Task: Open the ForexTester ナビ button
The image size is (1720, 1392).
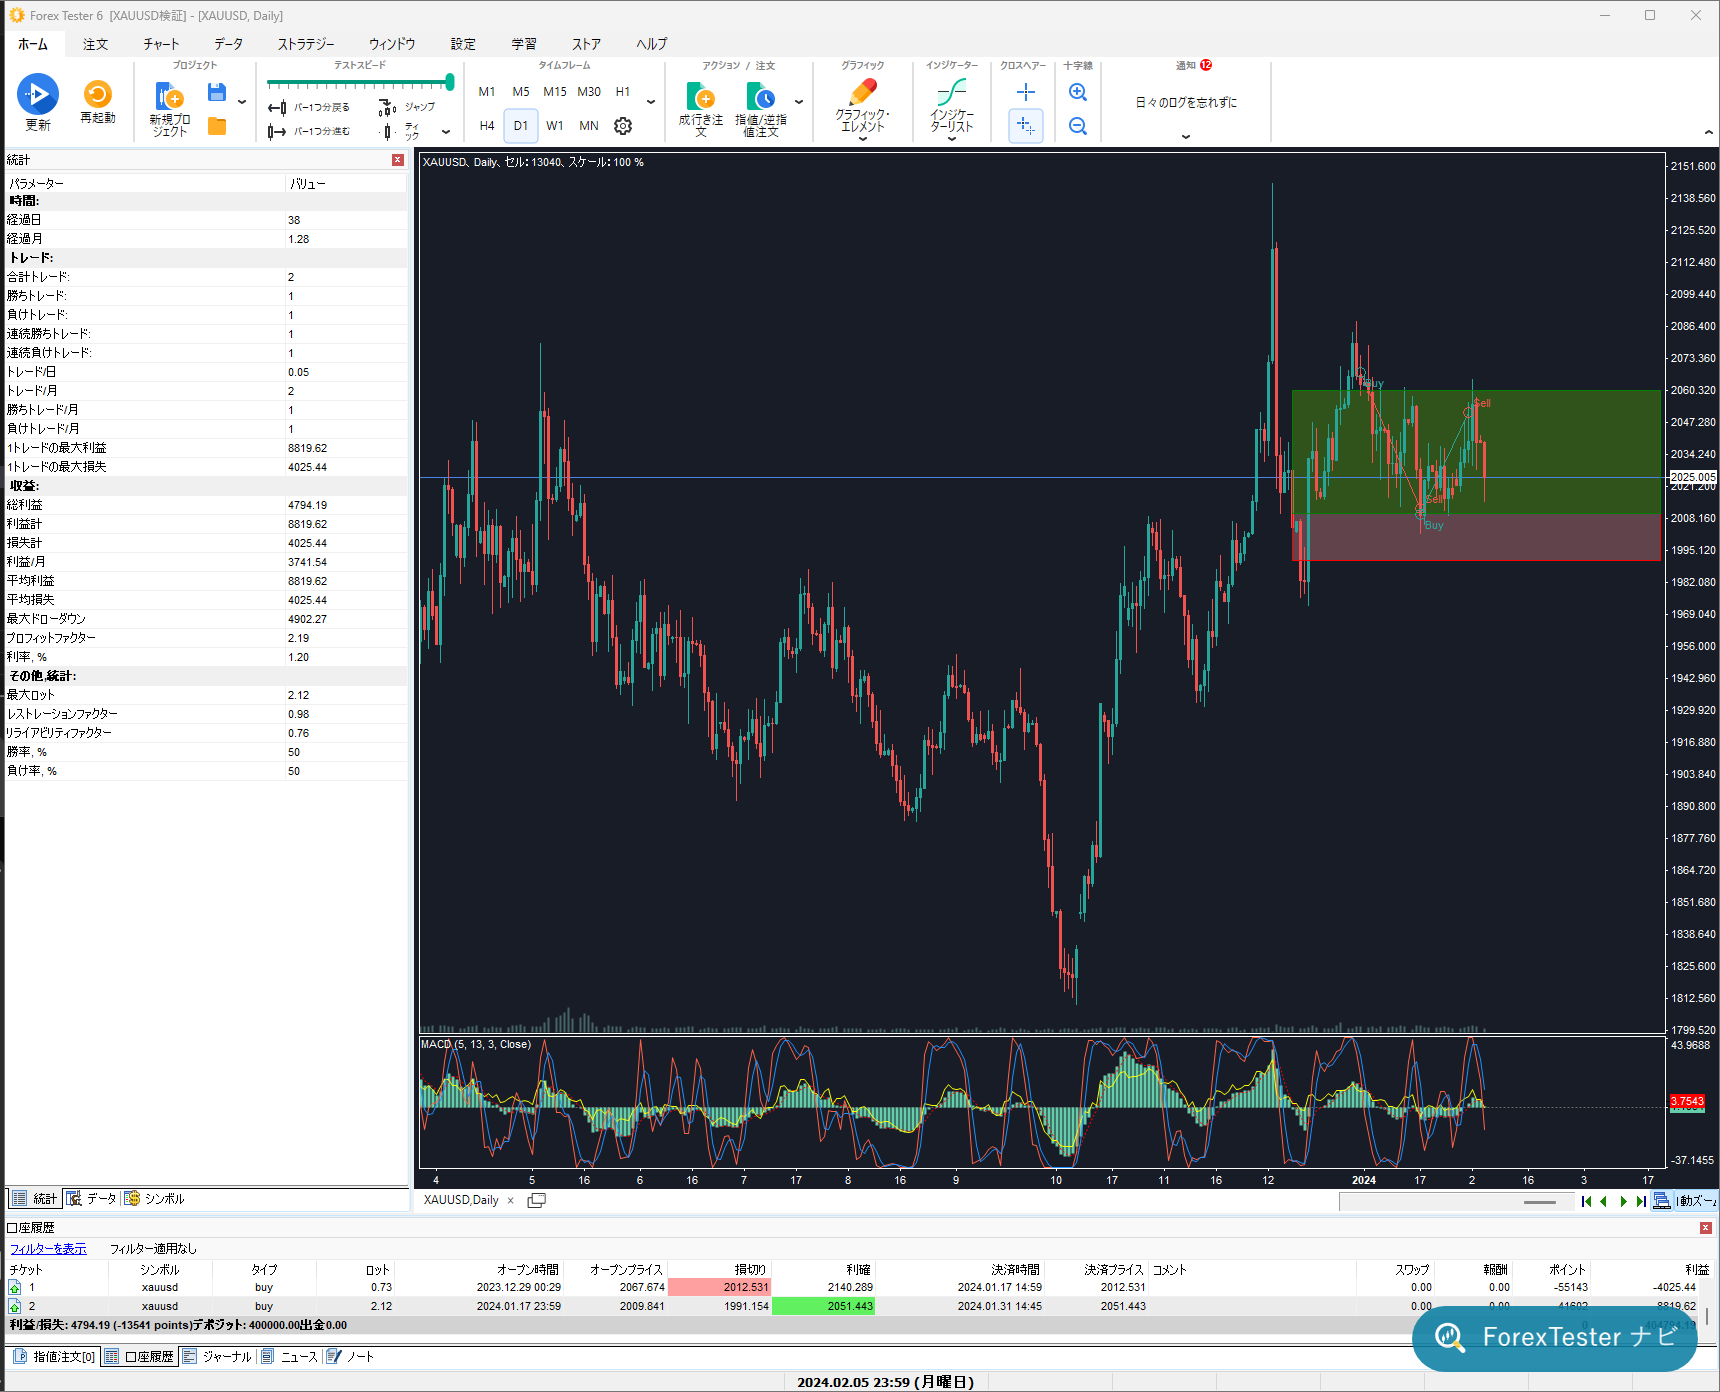Action: click(x=1555, y=1338)
